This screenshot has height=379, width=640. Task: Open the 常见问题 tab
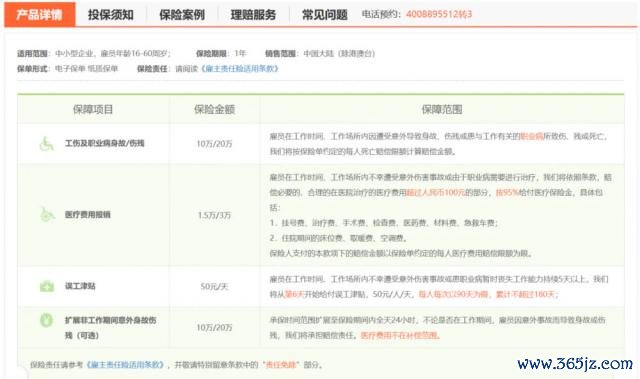(x=324, y=15)
